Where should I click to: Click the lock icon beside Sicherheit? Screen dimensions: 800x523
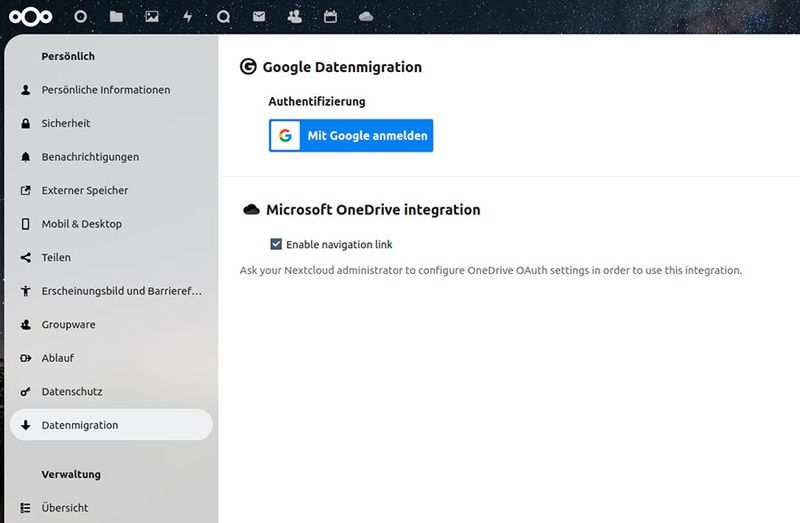[x=26, y=123]
